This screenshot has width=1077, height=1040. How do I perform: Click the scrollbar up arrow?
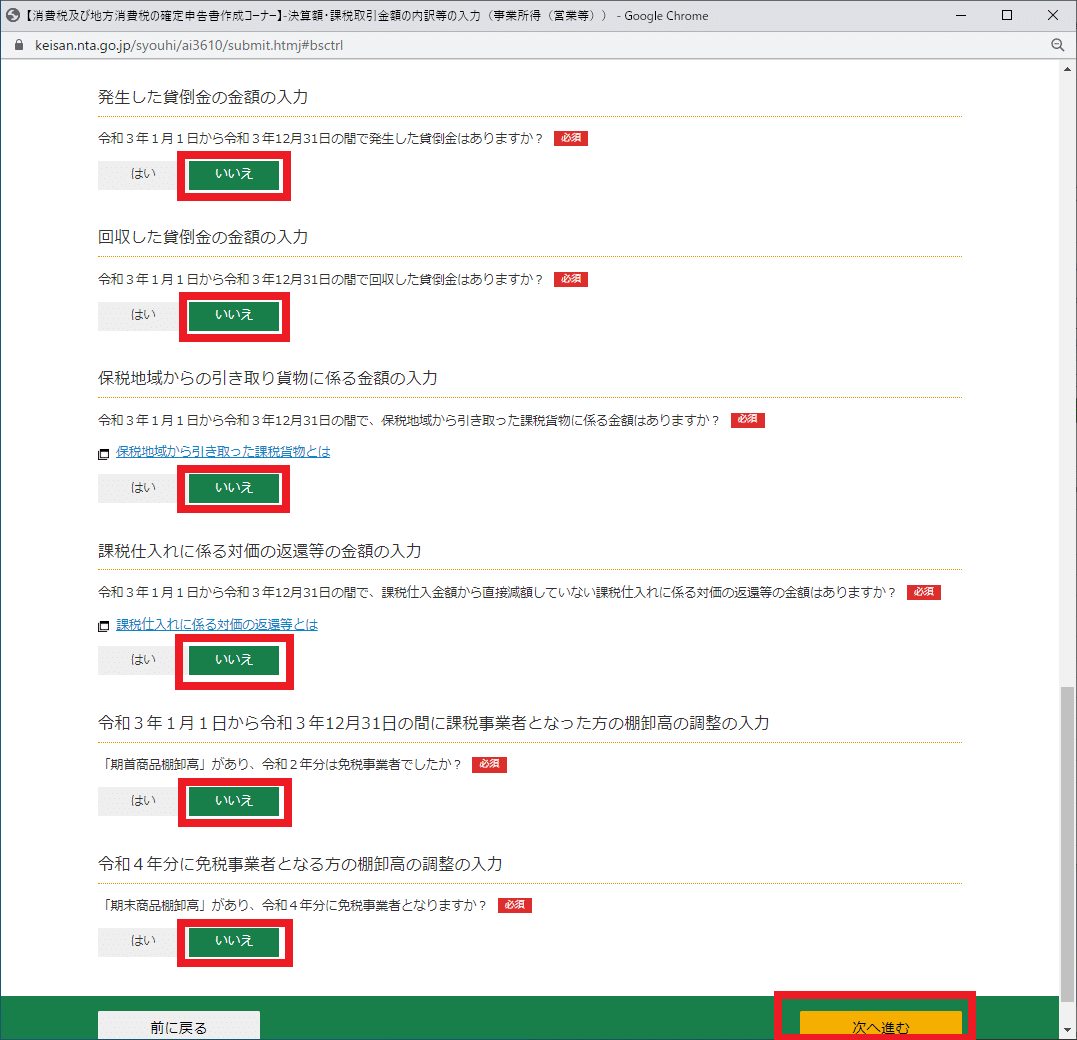(1067, 69)
